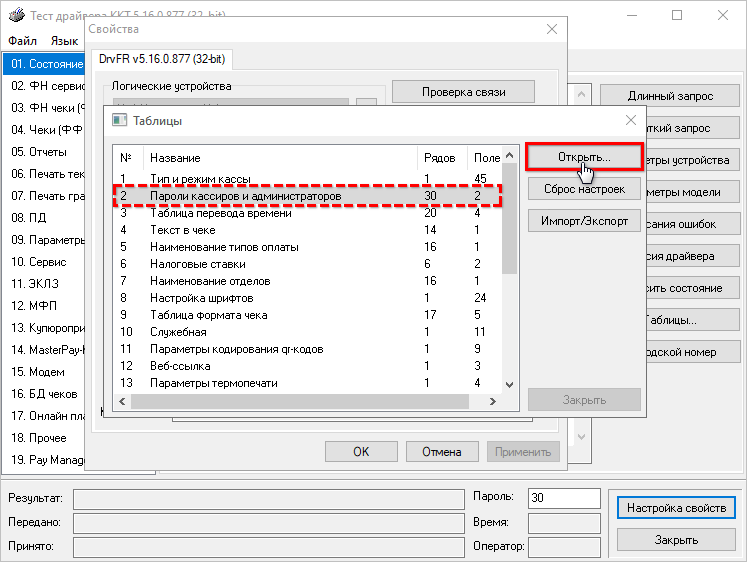Click the Сброс настроек button

tap(584, 189)
